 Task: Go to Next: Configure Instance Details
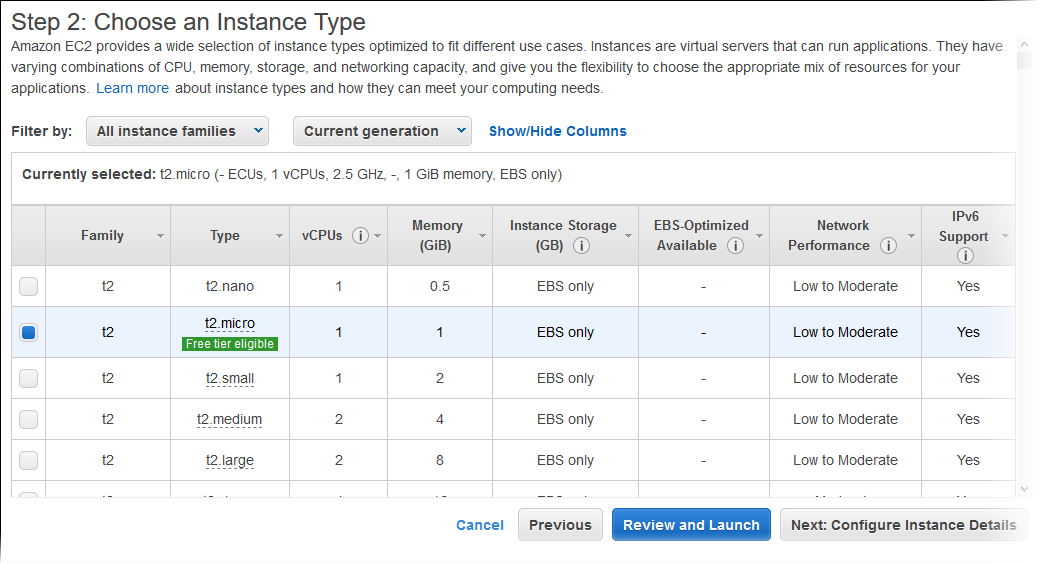pos(903,525)
